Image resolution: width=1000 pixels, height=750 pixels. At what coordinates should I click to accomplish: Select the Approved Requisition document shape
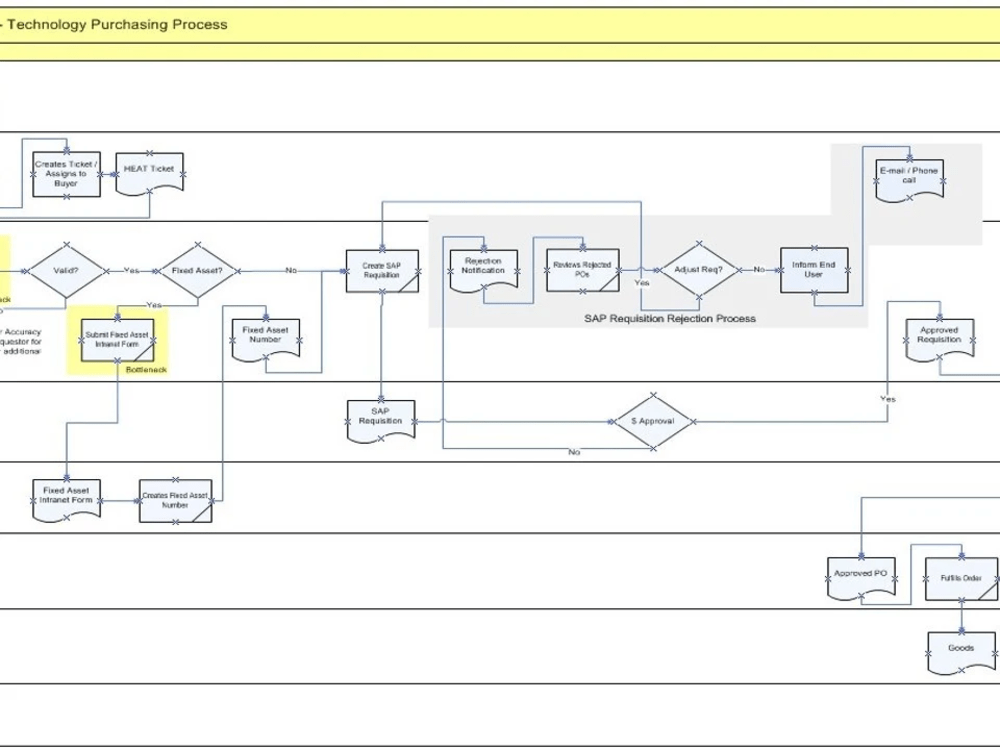pos(938,335)
